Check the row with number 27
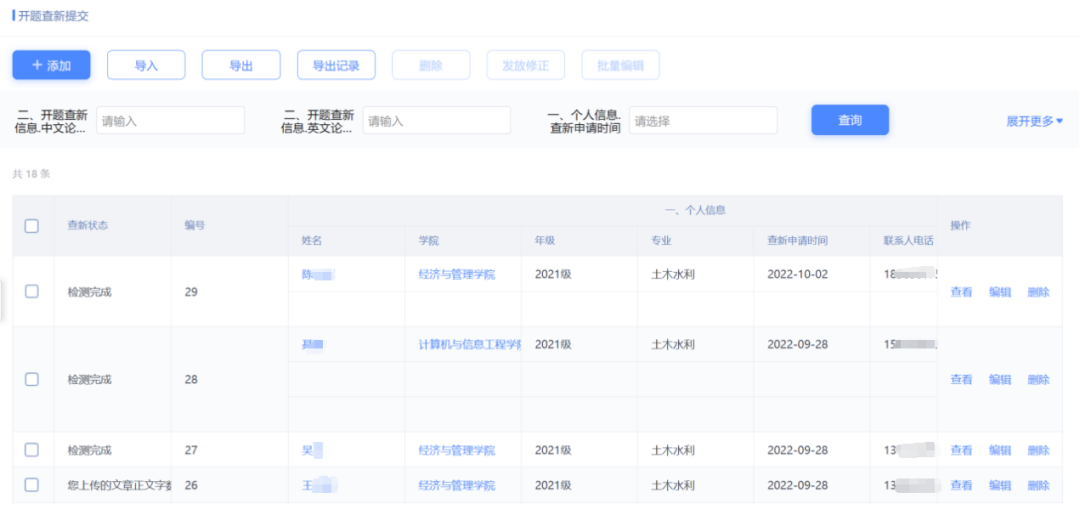This screenshot has height=515, width=1080. 32,450
